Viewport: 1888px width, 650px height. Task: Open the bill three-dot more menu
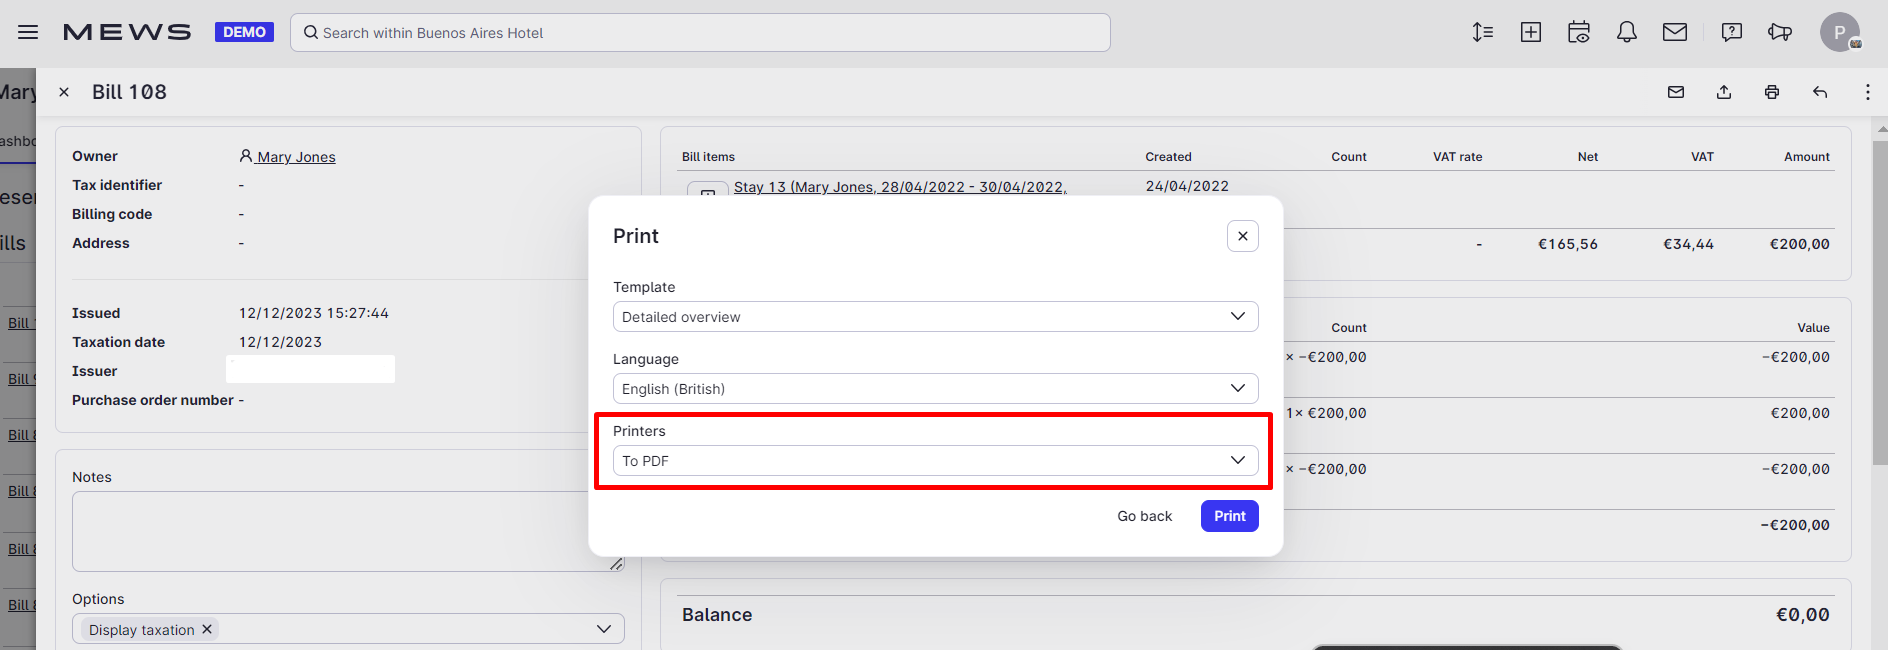pyautogui.click(x=1868, y=92)
